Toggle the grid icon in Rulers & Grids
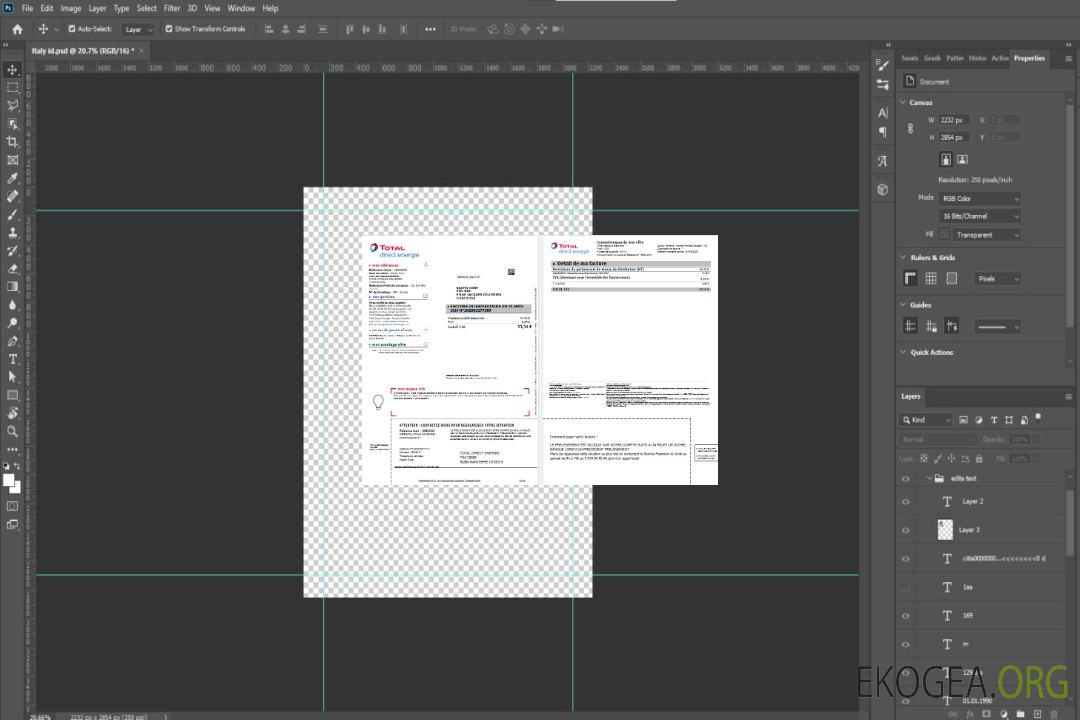Image resolution: width=1080 pixels, height=720 pixels. (x=931, y=279)
